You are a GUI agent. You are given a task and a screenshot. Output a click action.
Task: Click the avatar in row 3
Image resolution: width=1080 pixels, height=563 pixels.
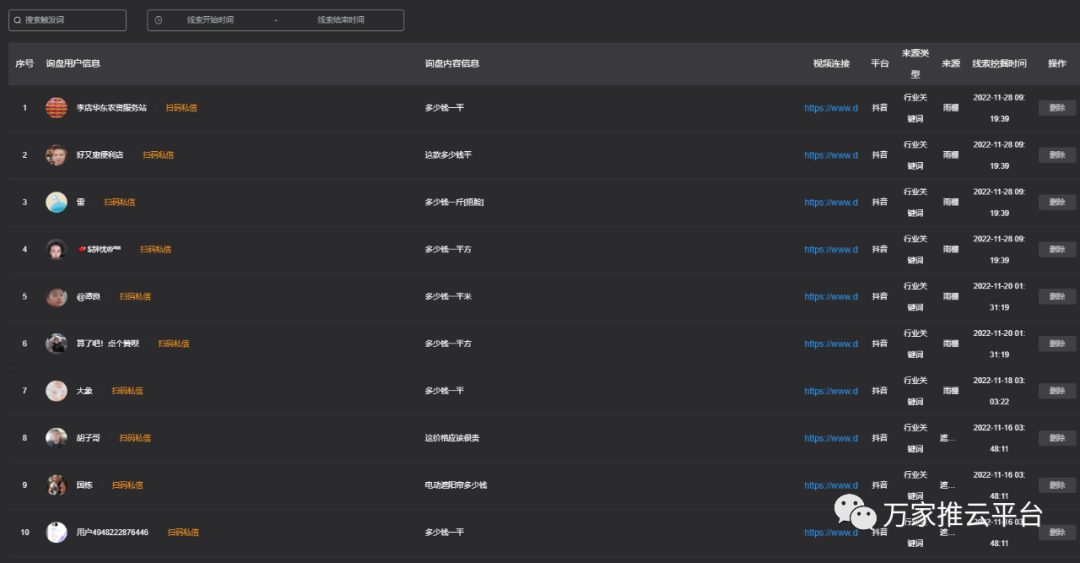(x=57, y=202)
